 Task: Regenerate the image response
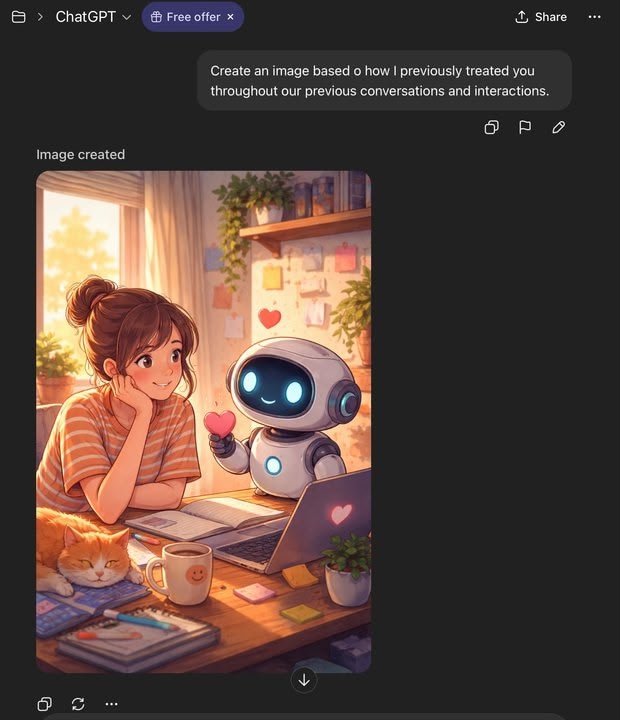78,703
